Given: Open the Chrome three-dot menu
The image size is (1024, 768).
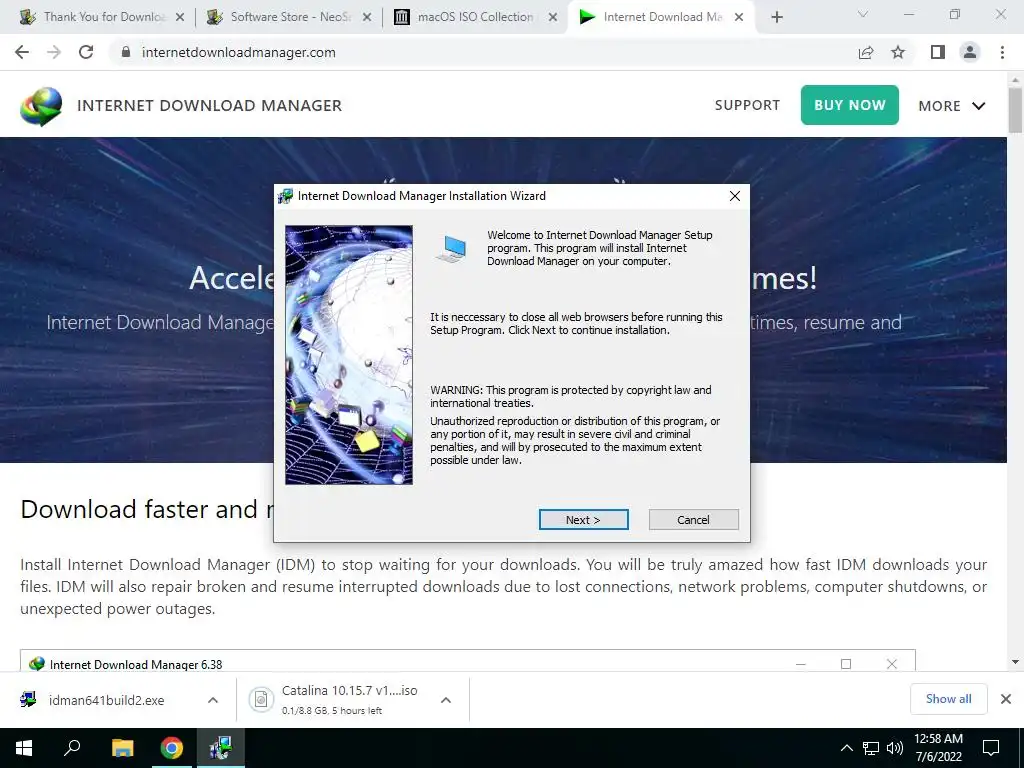Looking at the screenshot, I should 1002,52.
